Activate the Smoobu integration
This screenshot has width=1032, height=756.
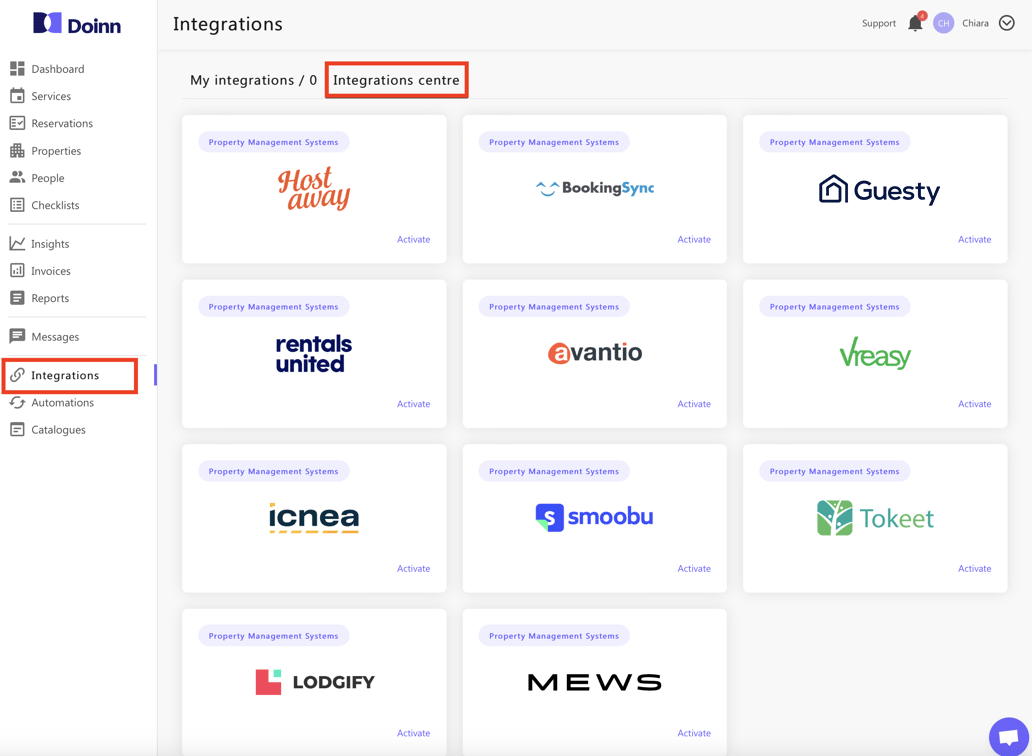pos(693,569)
